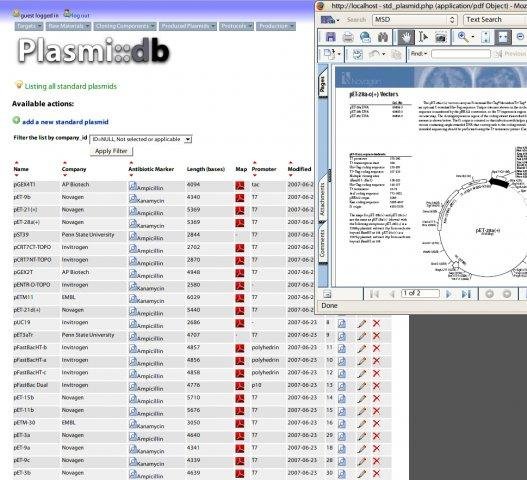Click the Apply Filter button
This screenshot has width=527, height=480.
coord(111,151)
